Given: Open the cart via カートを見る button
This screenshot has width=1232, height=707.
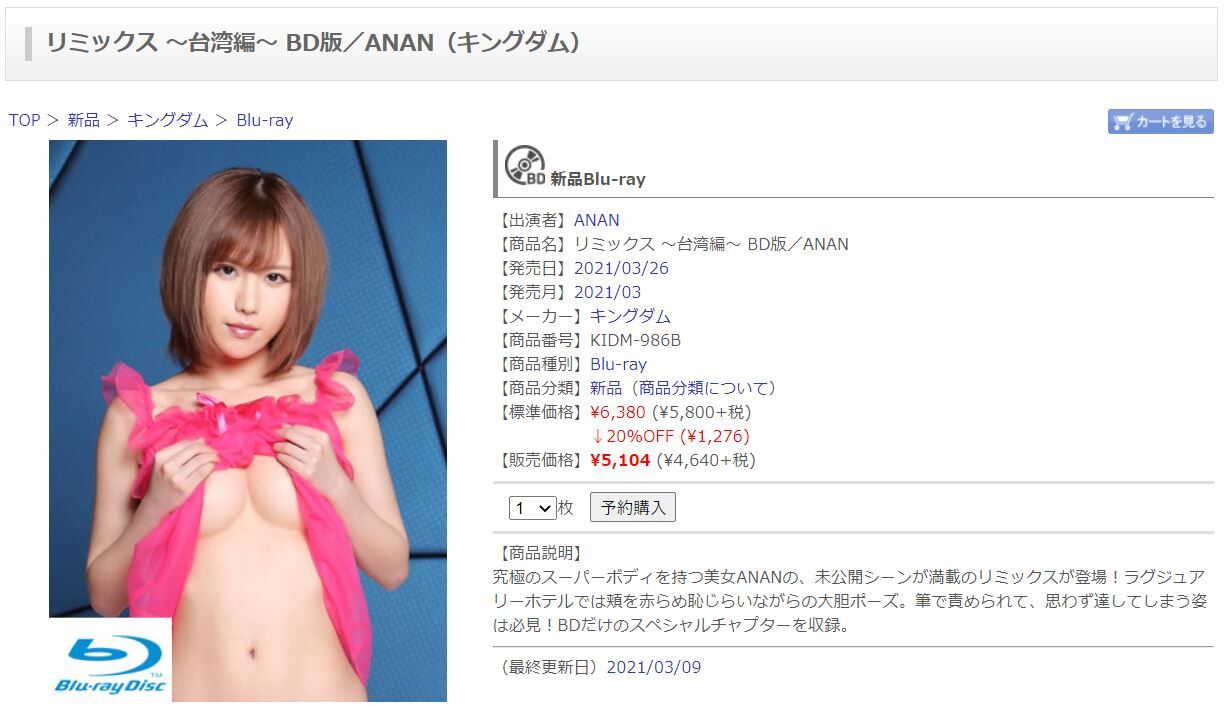Looking at the screenshot, I should (1160, 121).
